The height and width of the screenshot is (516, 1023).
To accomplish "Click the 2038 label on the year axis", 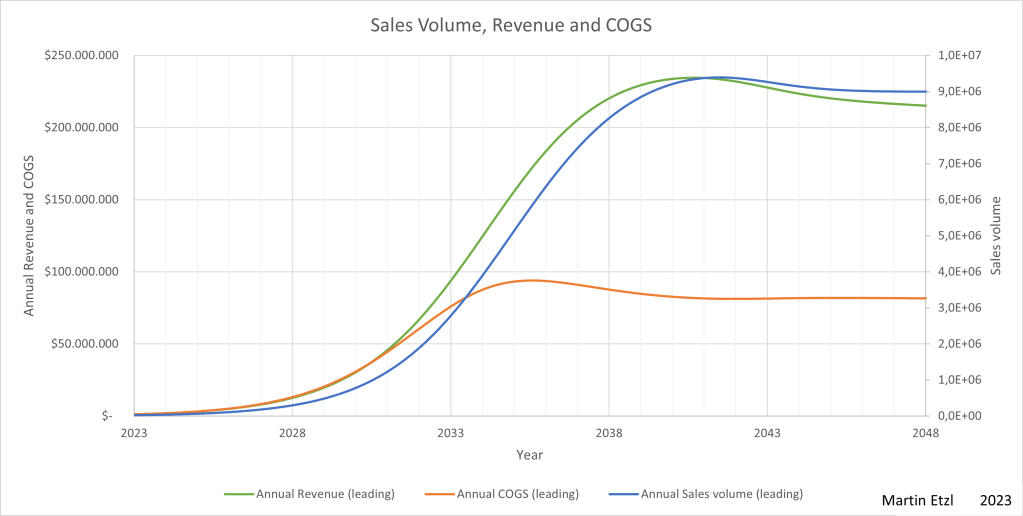I will 609,434.
